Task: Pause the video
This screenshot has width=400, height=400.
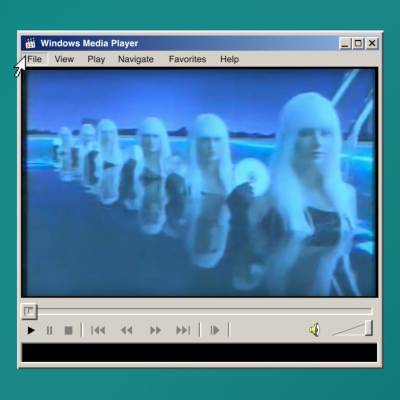Action: 49,330
